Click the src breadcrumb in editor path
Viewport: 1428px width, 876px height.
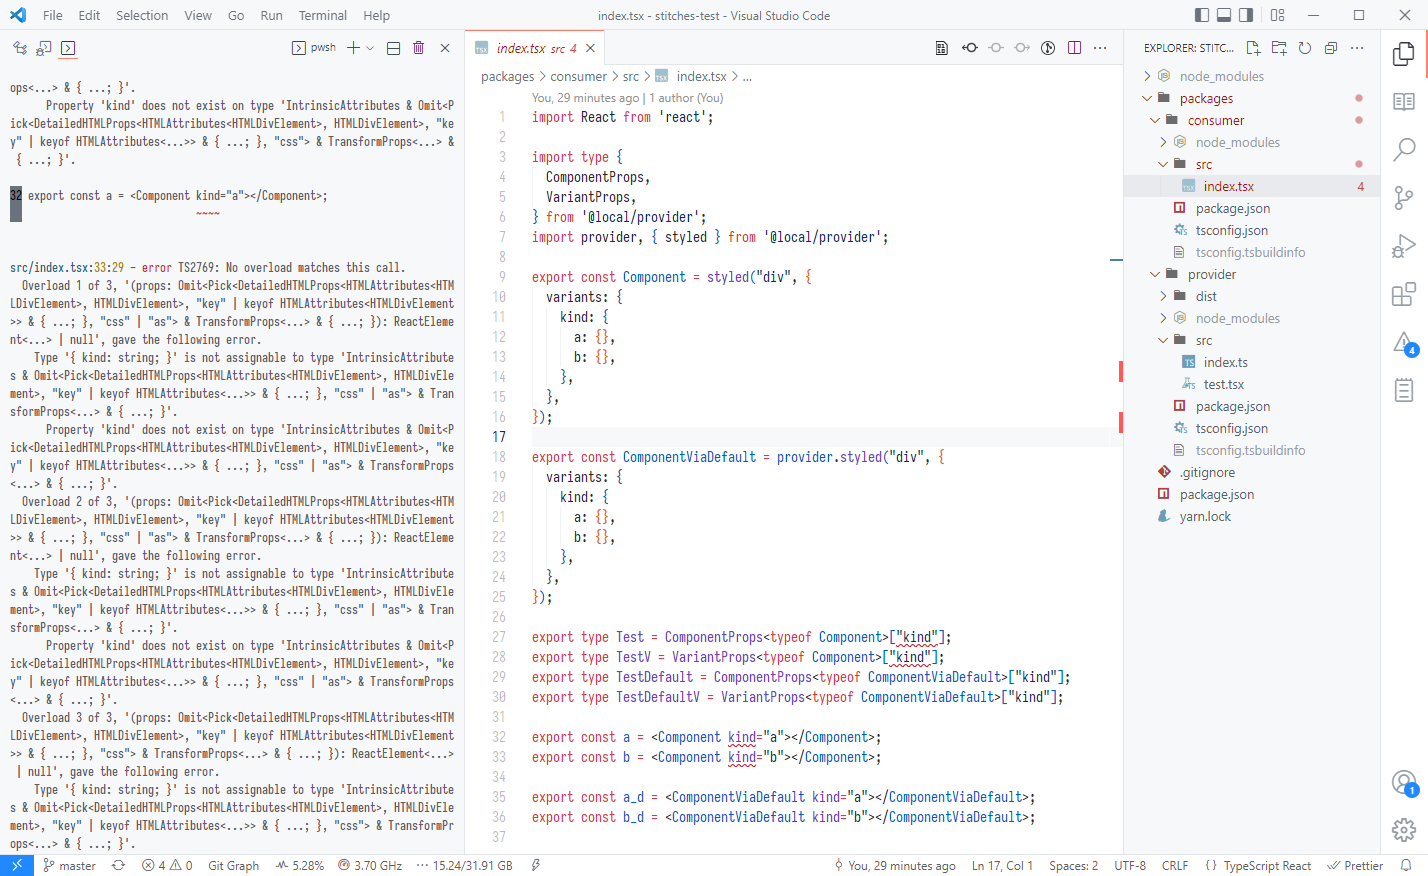pyautogui.click(x=631, y=76)
